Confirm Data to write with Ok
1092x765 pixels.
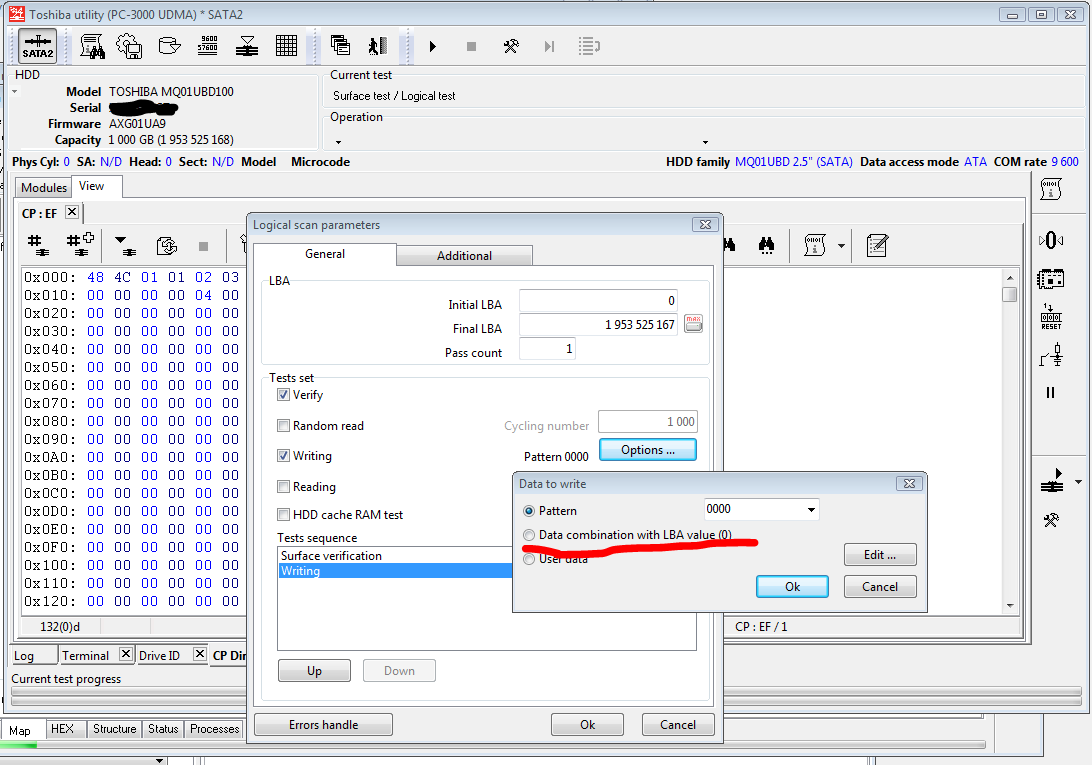793,587
